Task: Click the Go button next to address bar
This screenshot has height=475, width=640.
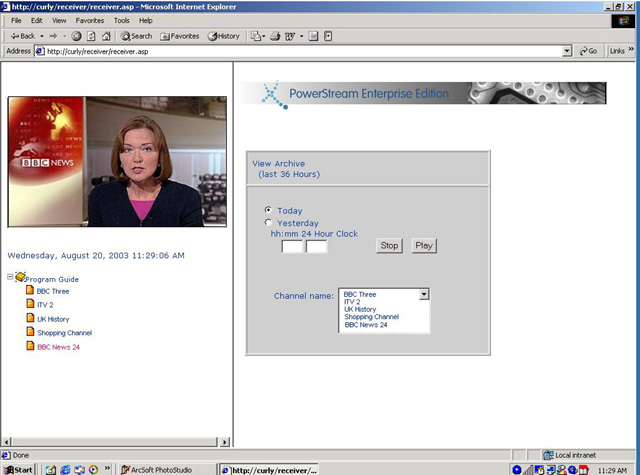Action: pyautogui.click(x=588, y=51)
